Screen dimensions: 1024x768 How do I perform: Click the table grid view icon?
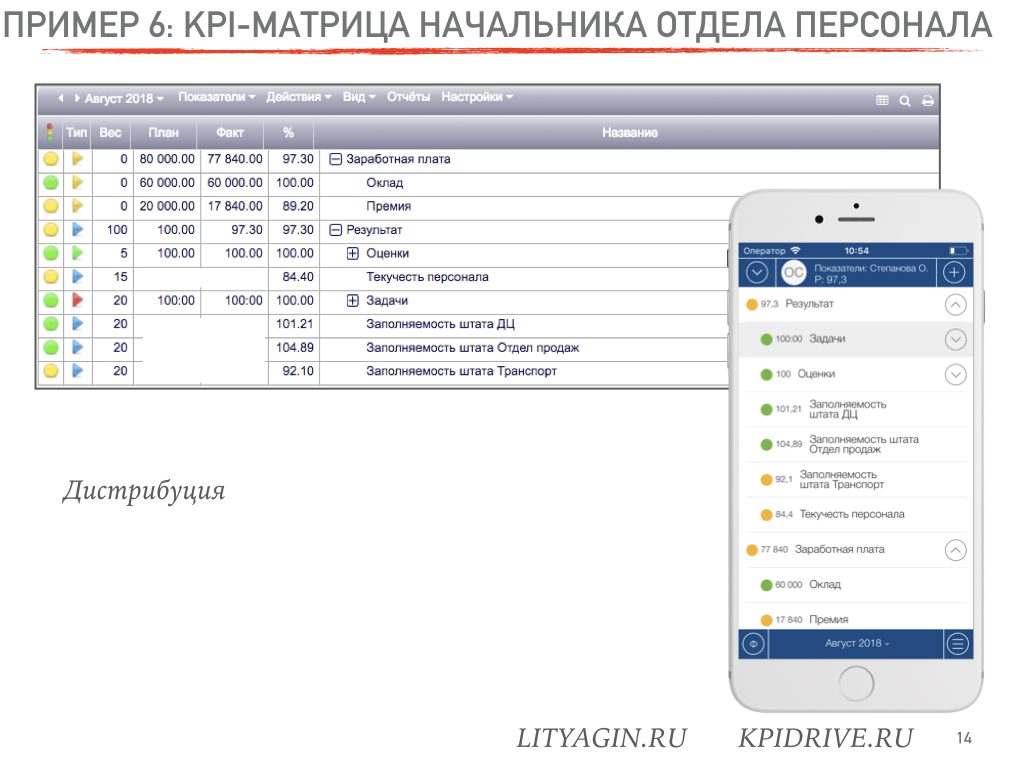[x=882, y=100]
